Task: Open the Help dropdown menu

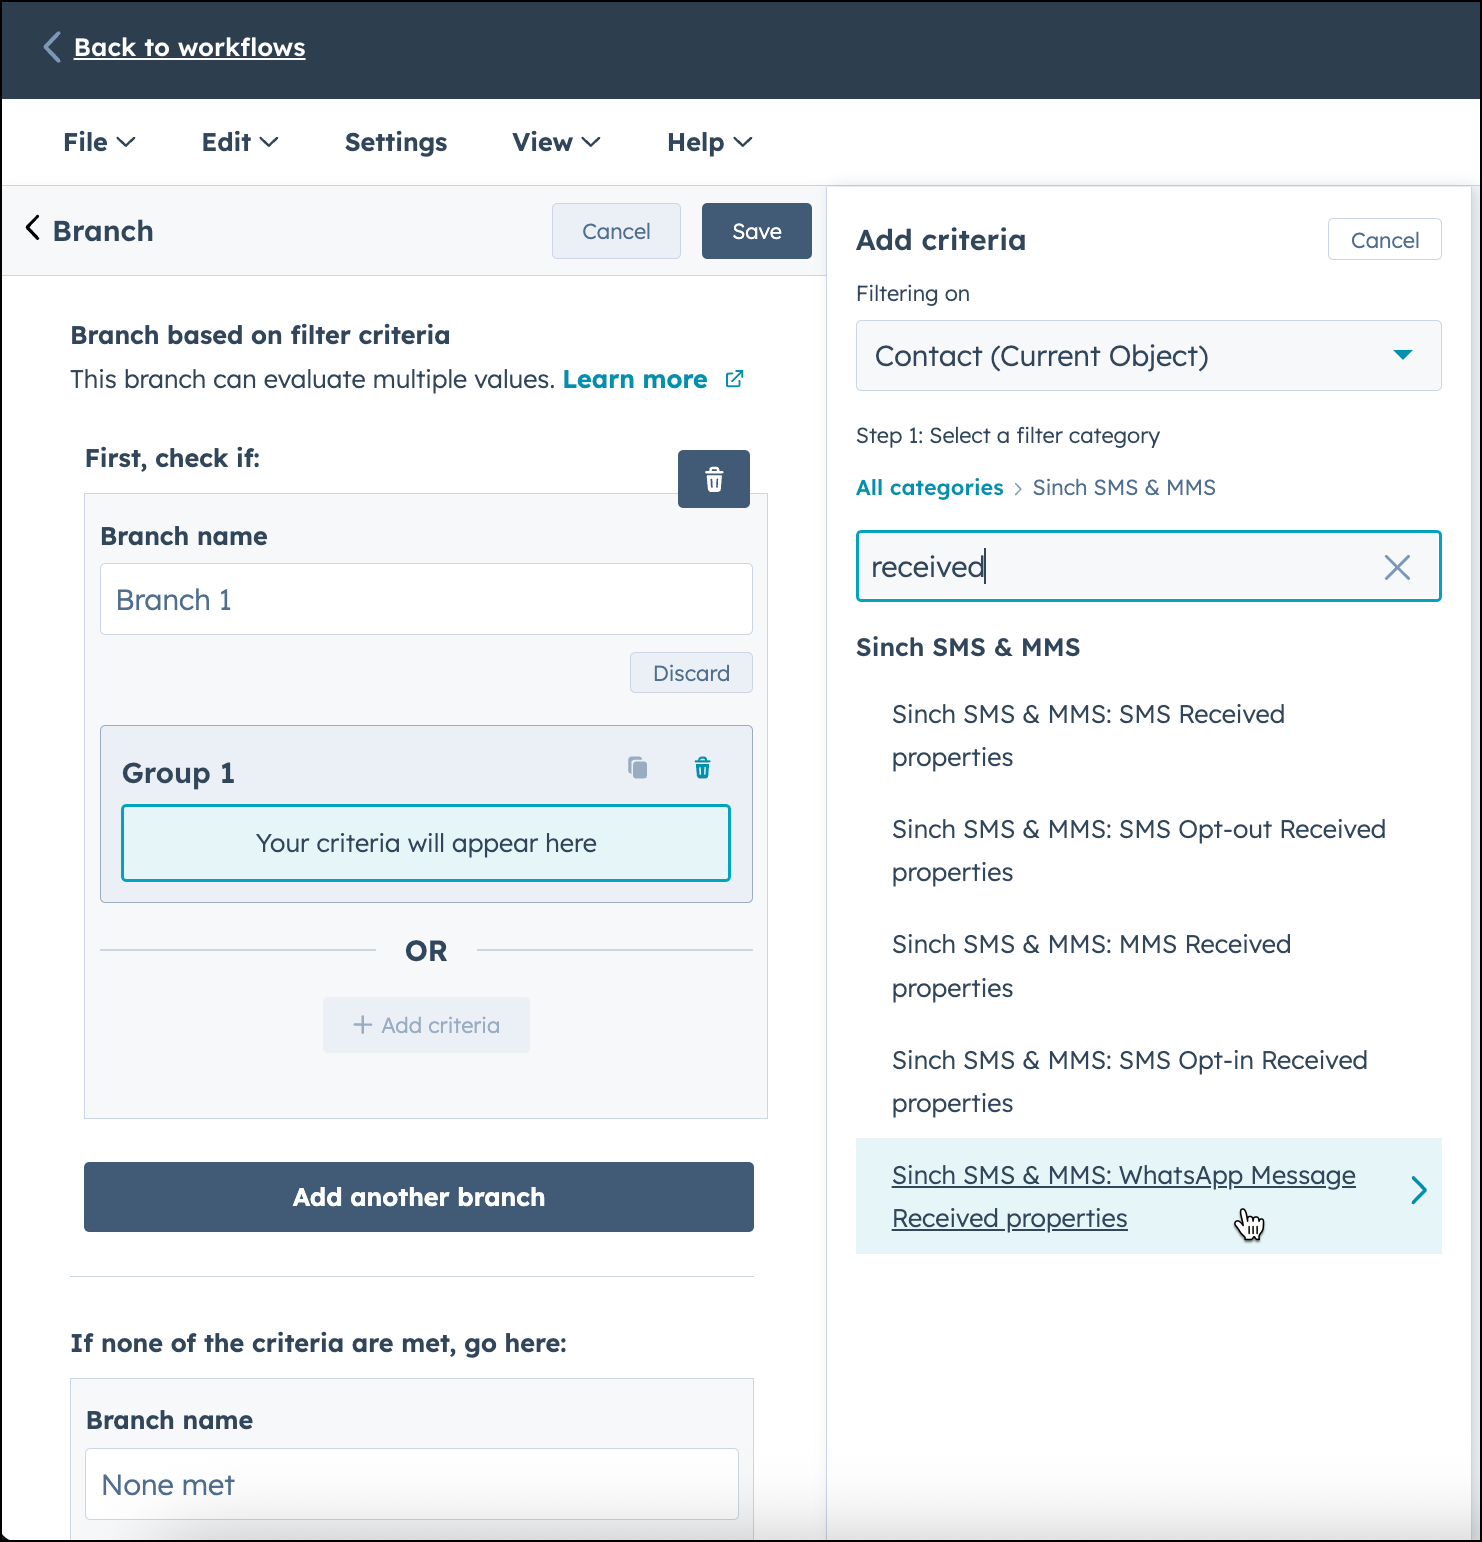Action: (709, 142)
